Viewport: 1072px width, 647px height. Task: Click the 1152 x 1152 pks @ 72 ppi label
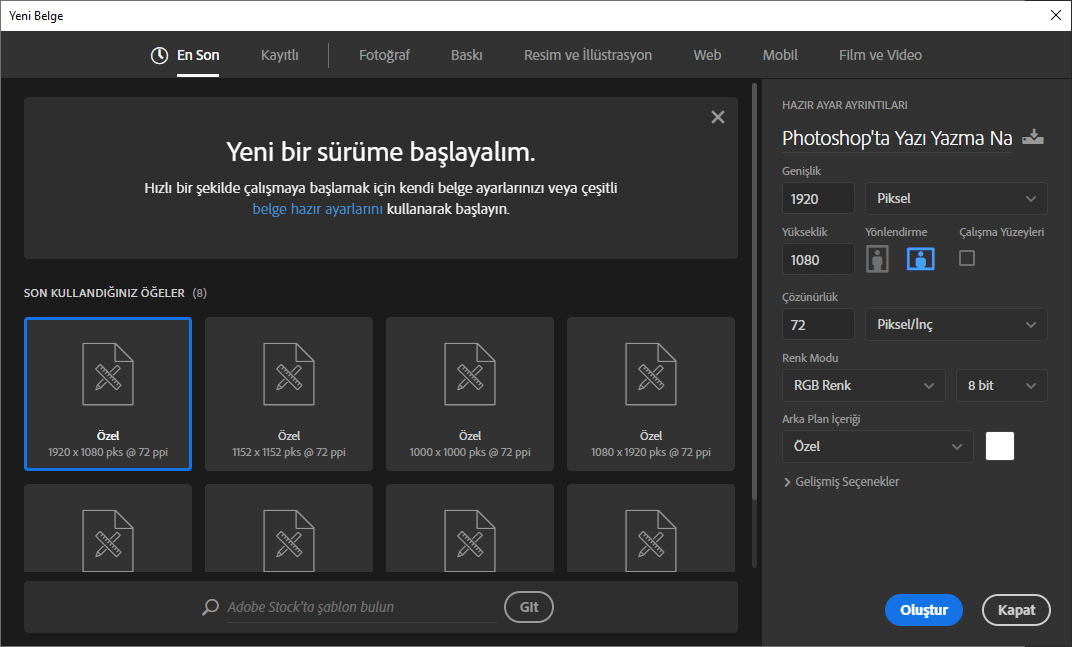(x=289, y=452)
